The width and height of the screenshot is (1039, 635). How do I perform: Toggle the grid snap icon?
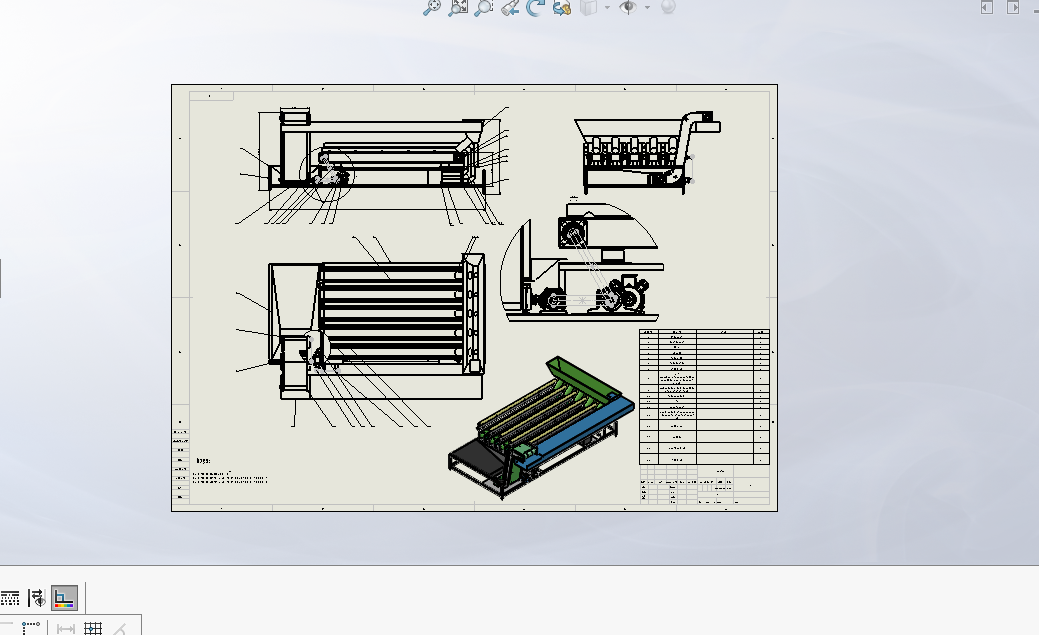pos(93,628)
